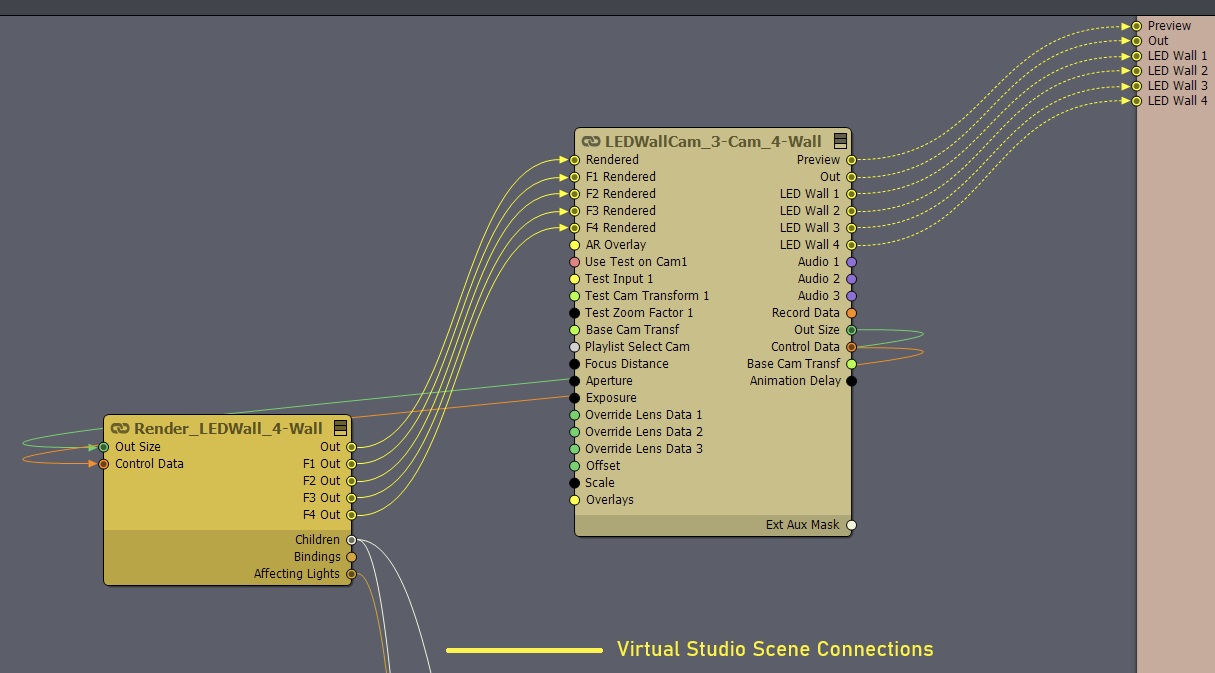Click the Bindings output pin
The height and width of the screenshot is (673, 1215).
[x=351, y=557]
